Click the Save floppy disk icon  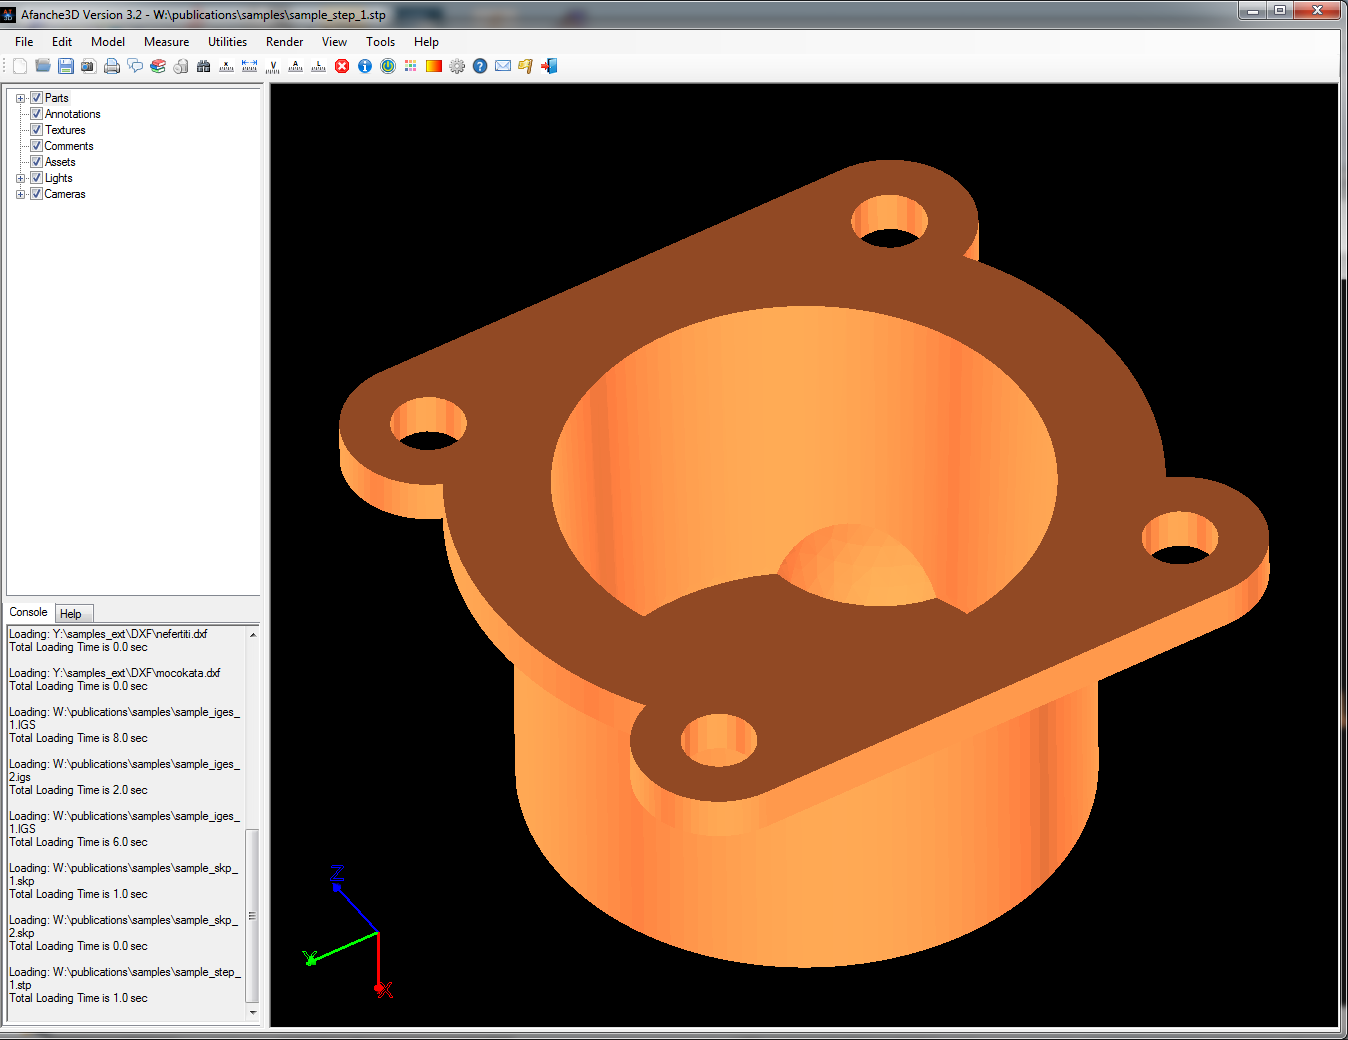click(66, 66)
